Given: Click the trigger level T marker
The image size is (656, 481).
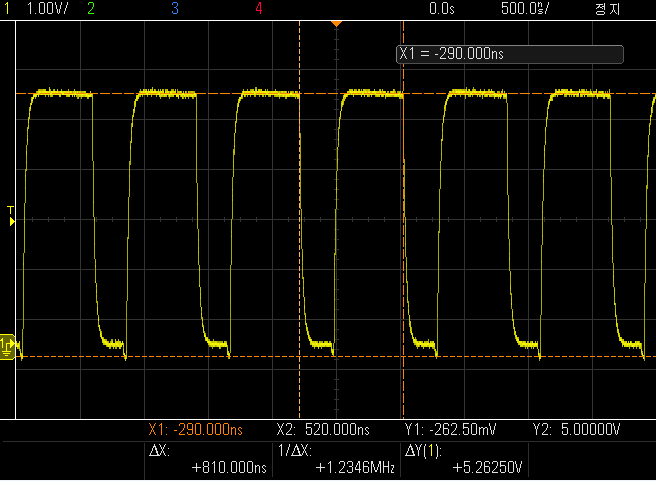Looking at the screenshot, I should (11, 216).
